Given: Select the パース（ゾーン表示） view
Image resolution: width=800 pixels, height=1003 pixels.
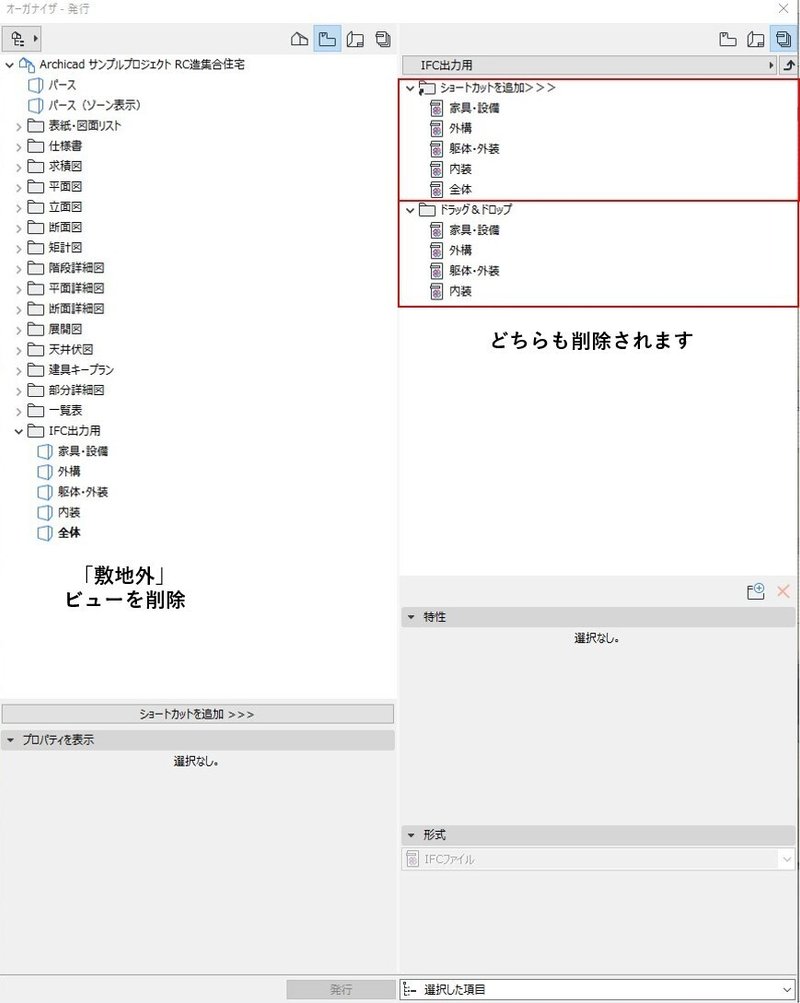Looking at the screenshot, I should point(94,106).
